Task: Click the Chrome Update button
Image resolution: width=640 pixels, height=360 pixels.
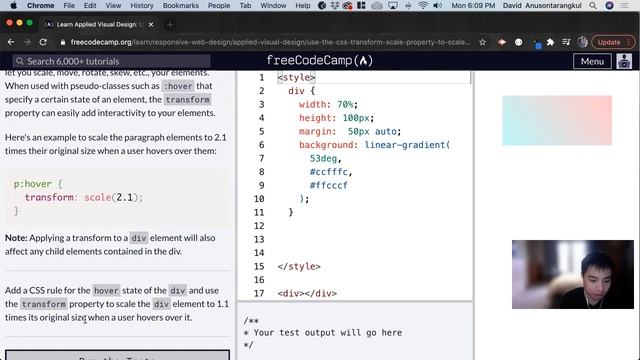Action: pyautogui.click(x=613, y=42)
